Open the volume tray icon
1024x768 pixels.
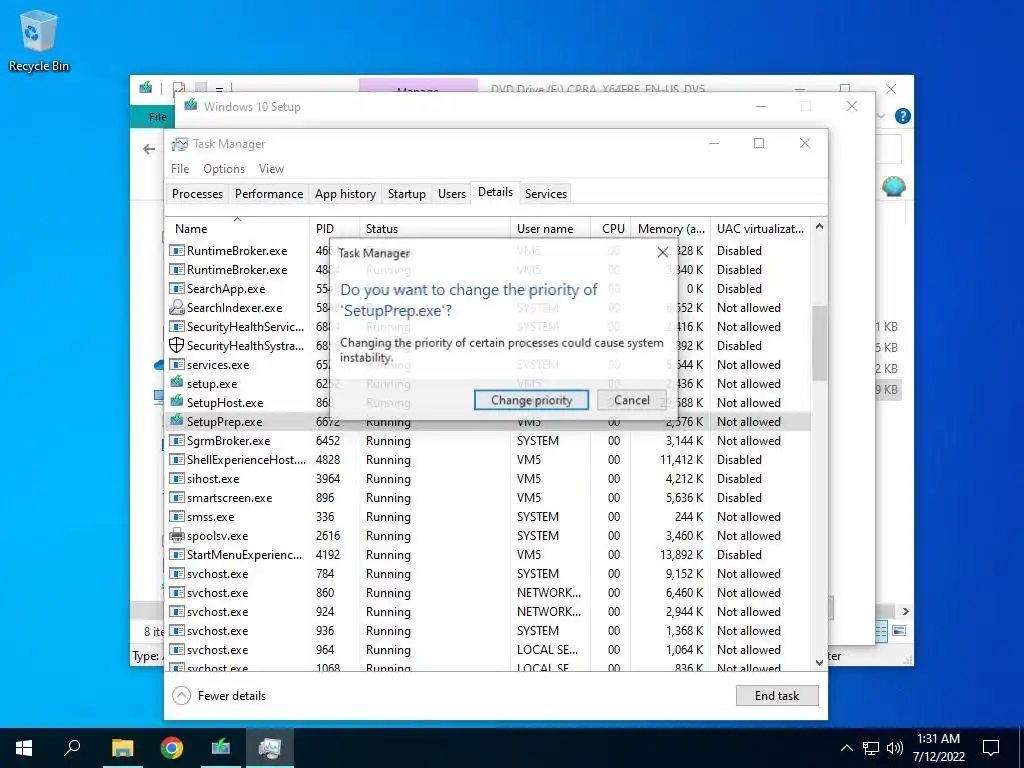(895, 748)
